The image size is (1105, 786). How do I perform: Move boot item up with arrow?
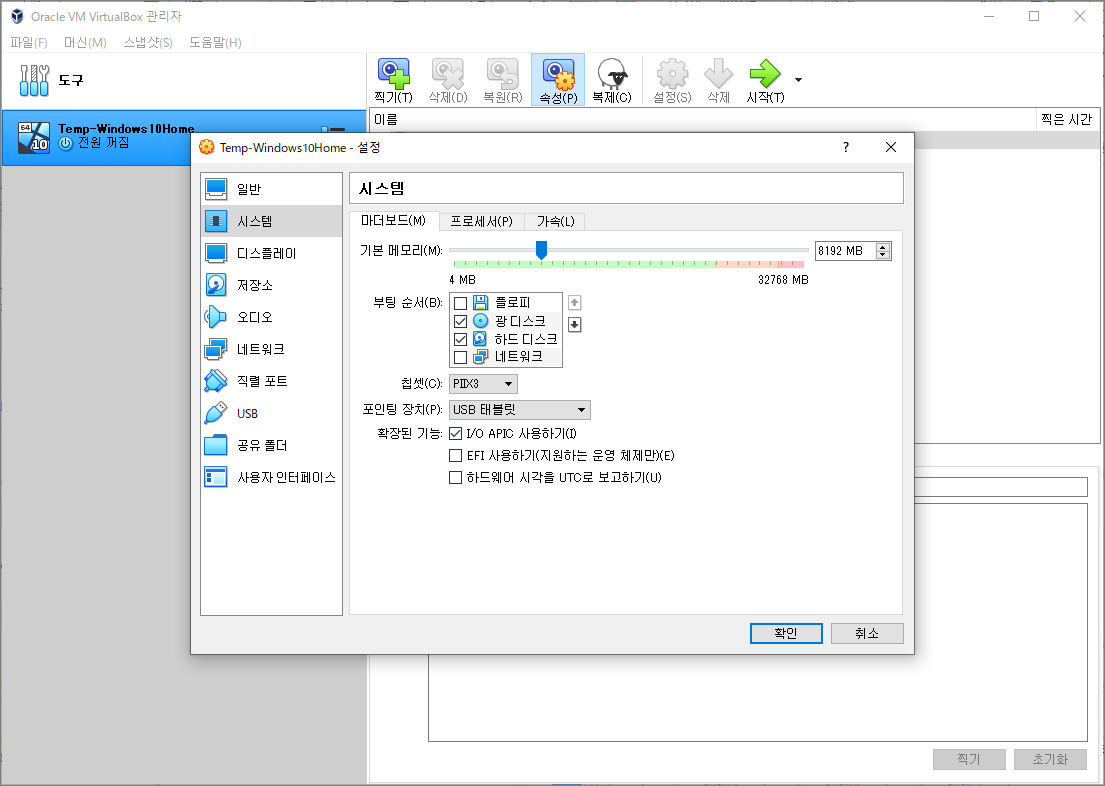(574, 302)
